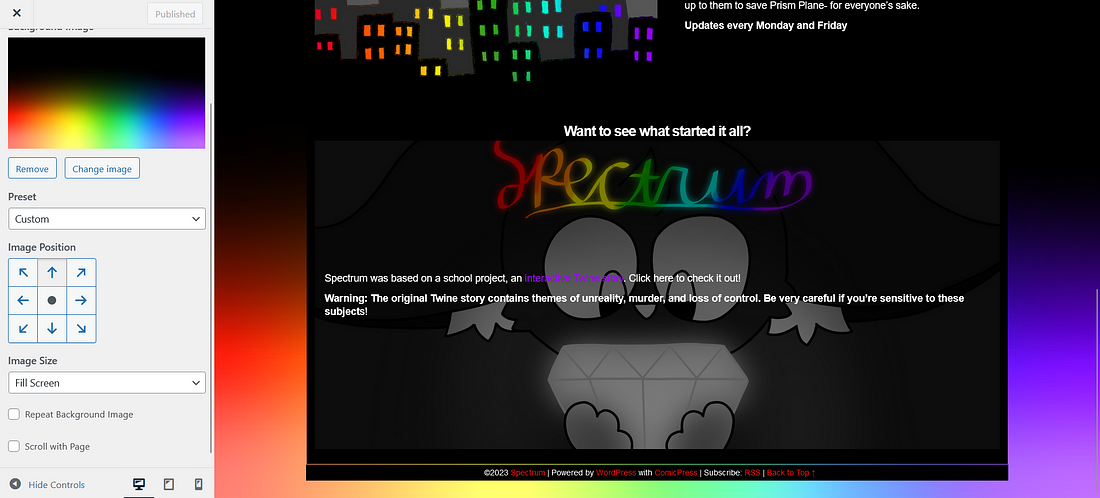This screenshot has height=498, width=1100.
Task: Set image position to top center arrow
Action: tap(52, 272)
